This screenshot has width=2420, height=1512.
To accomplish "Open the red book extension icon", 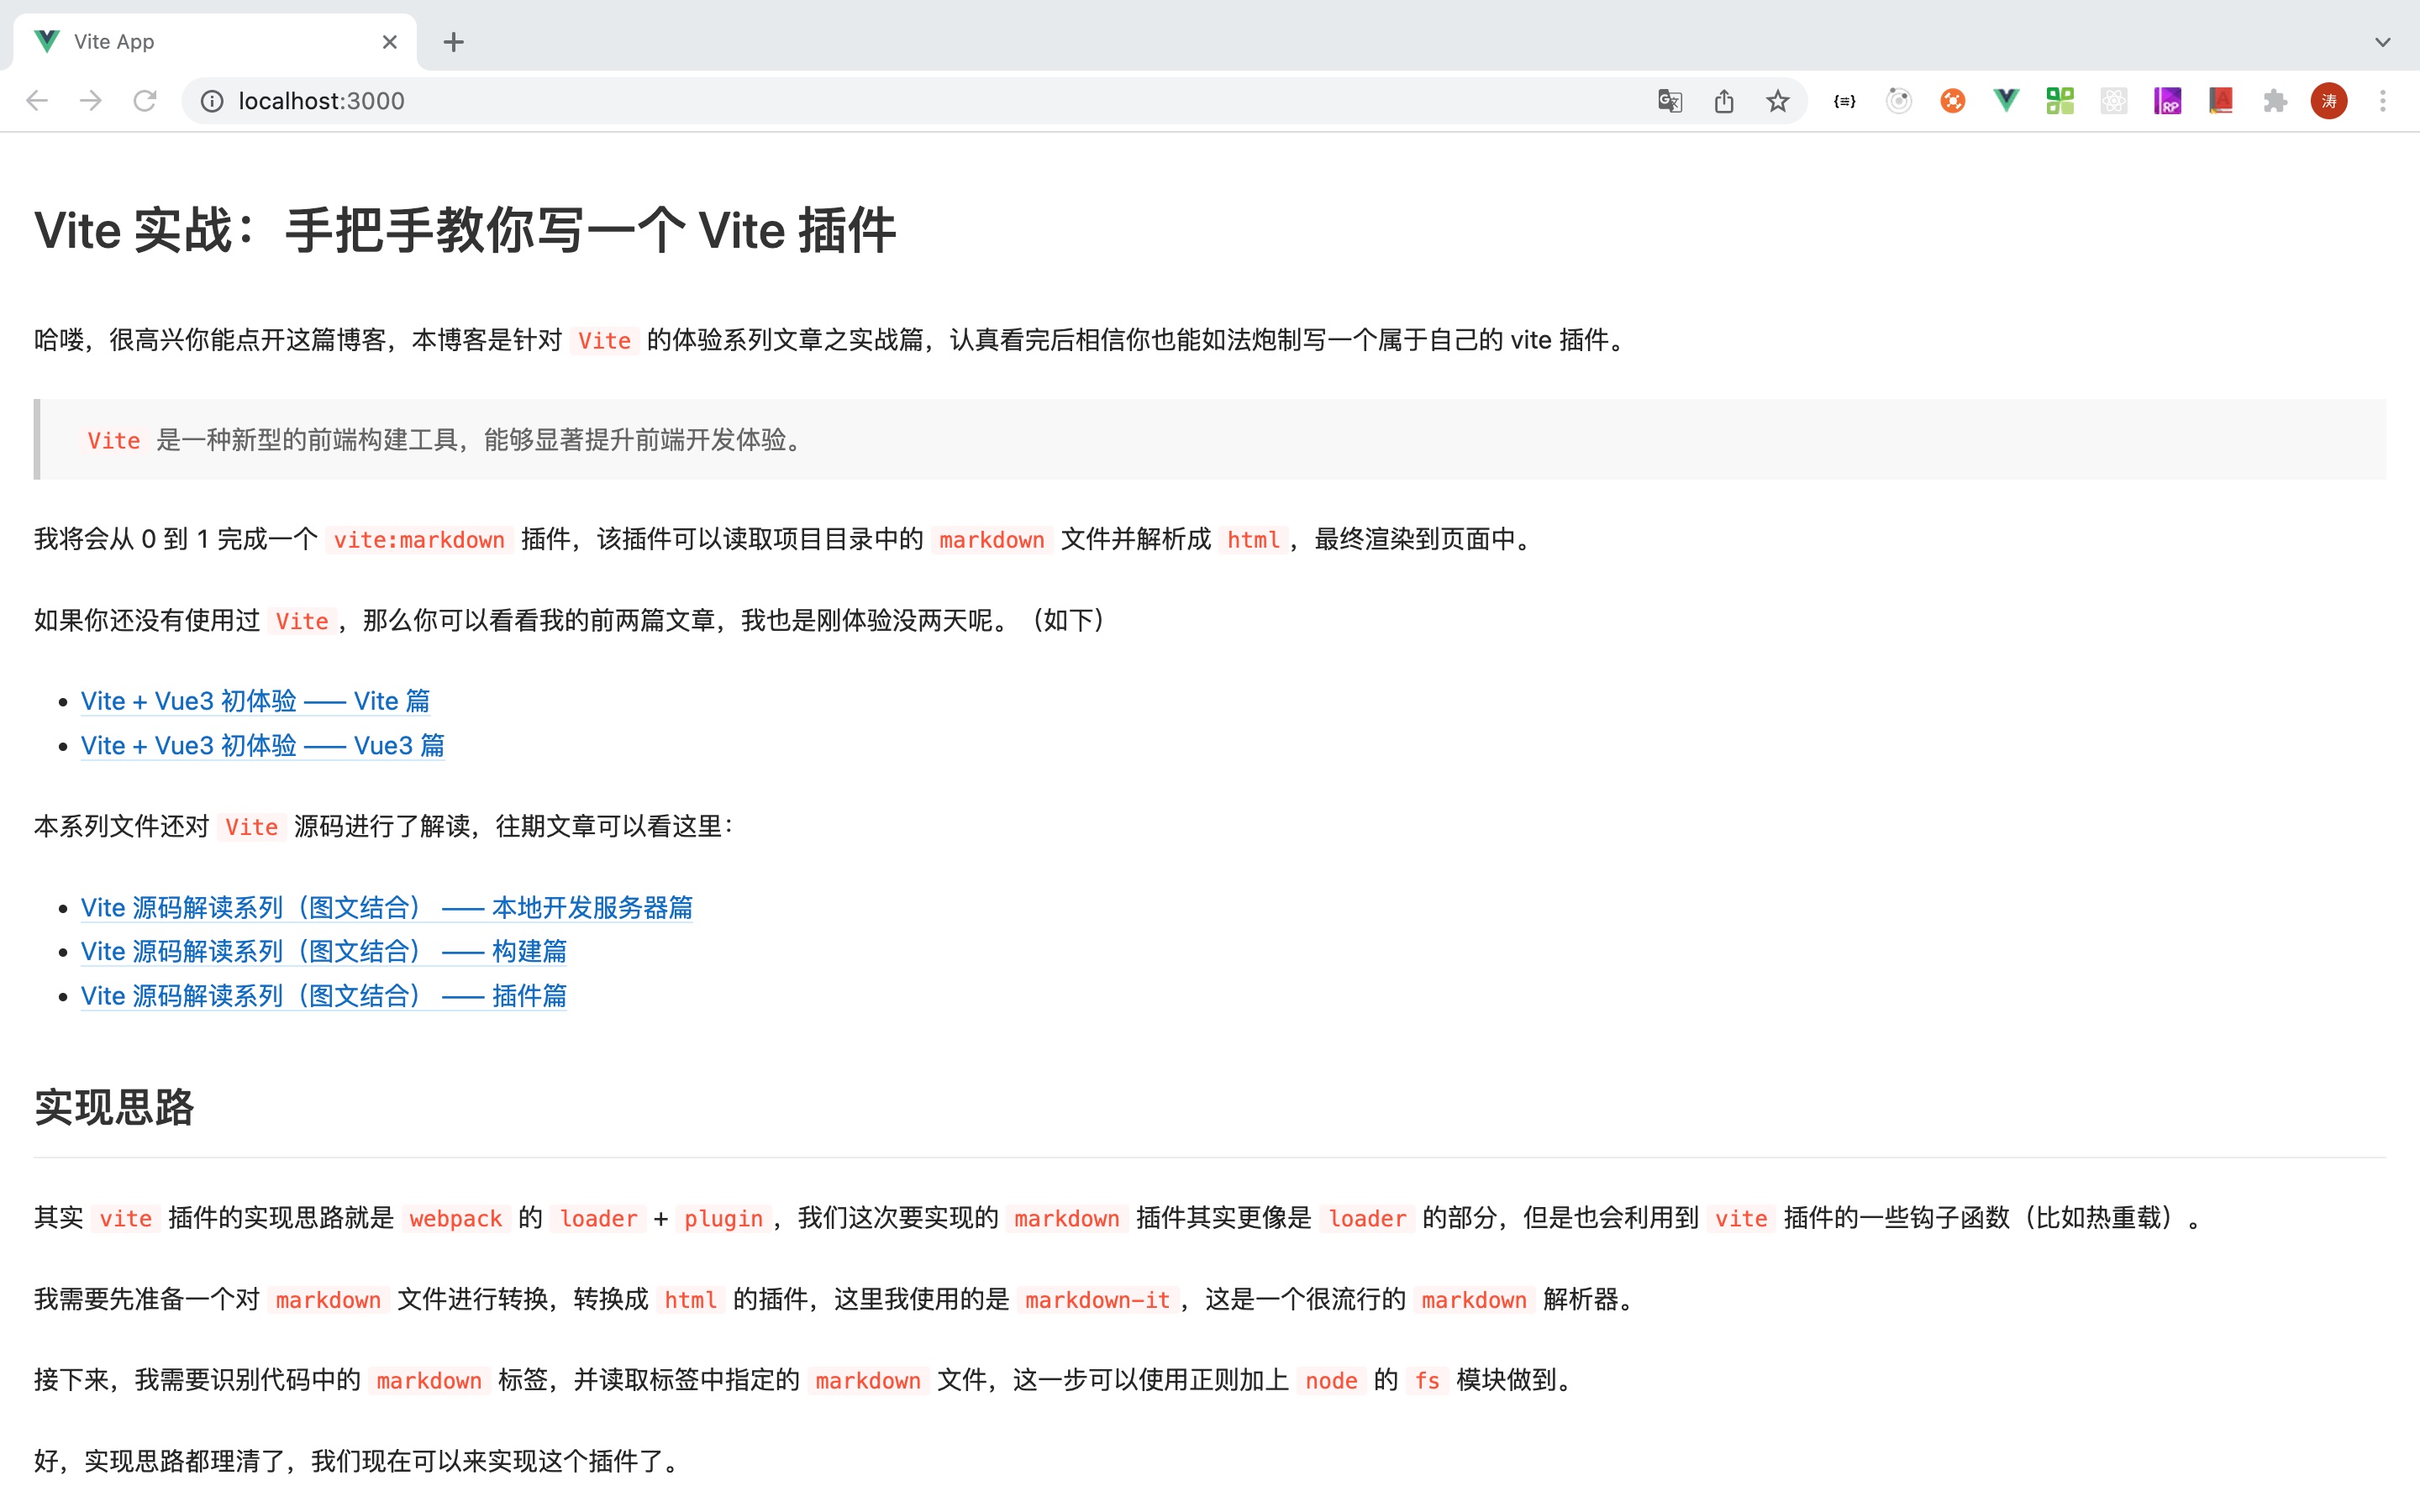I will (2221, 101).
